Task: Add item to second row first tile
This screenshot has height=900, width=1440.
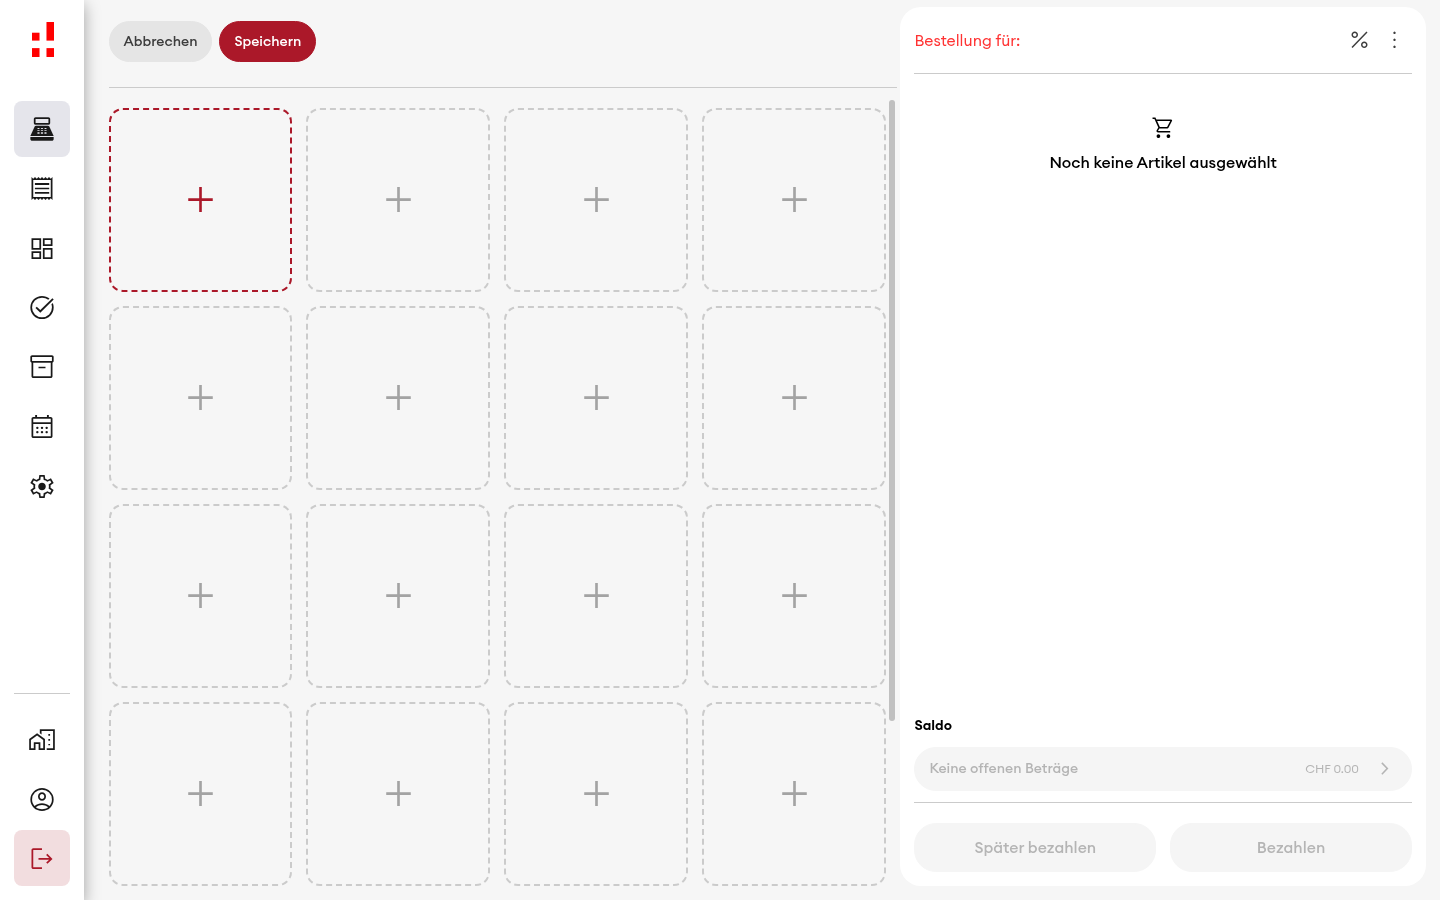Action: 200,398
